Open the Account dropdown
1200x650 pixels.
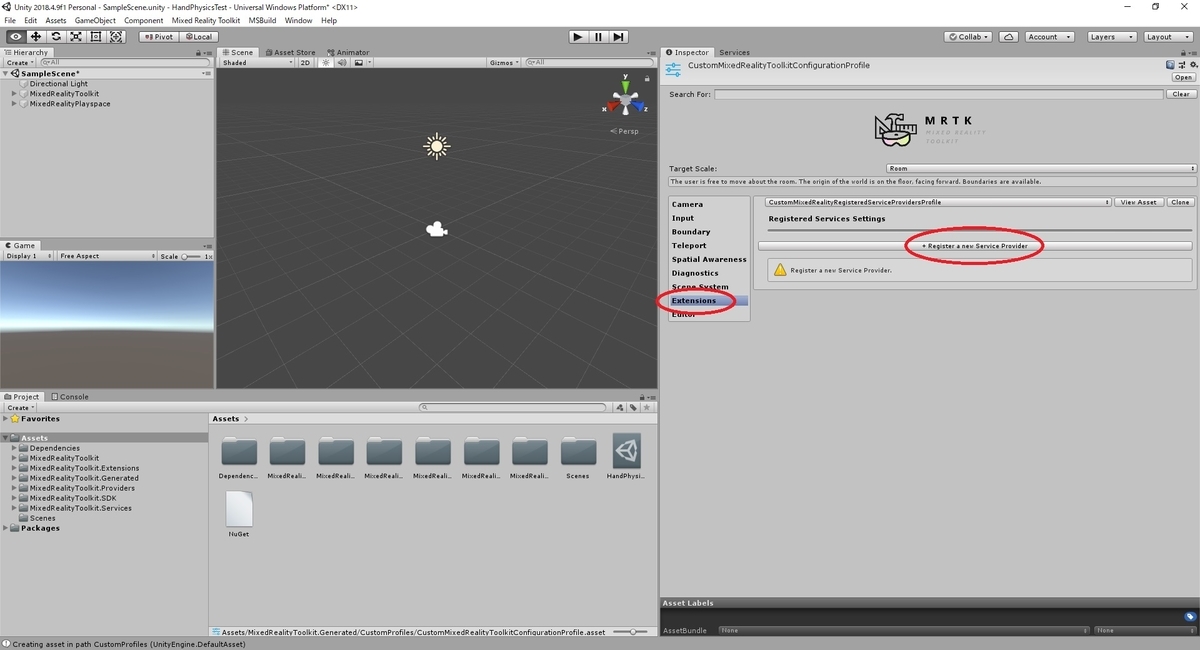(x=1049, y=37)
